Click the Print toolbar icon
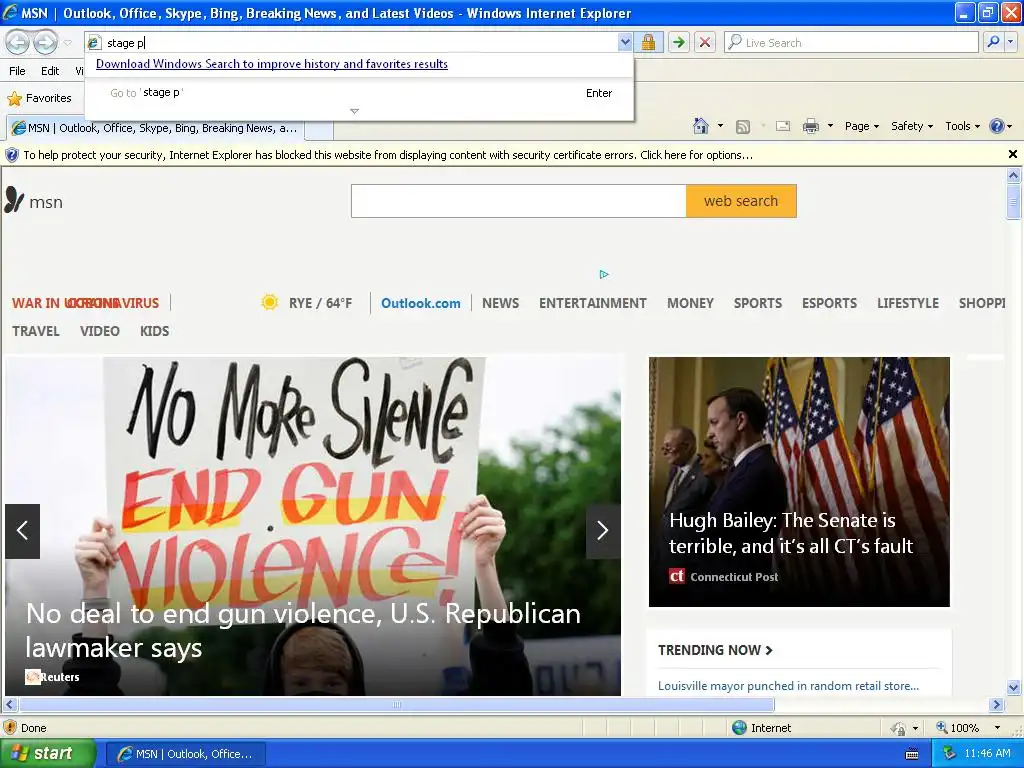This screenshot has width=1024, height=768. pyautogui.click(x=810, y=126)
